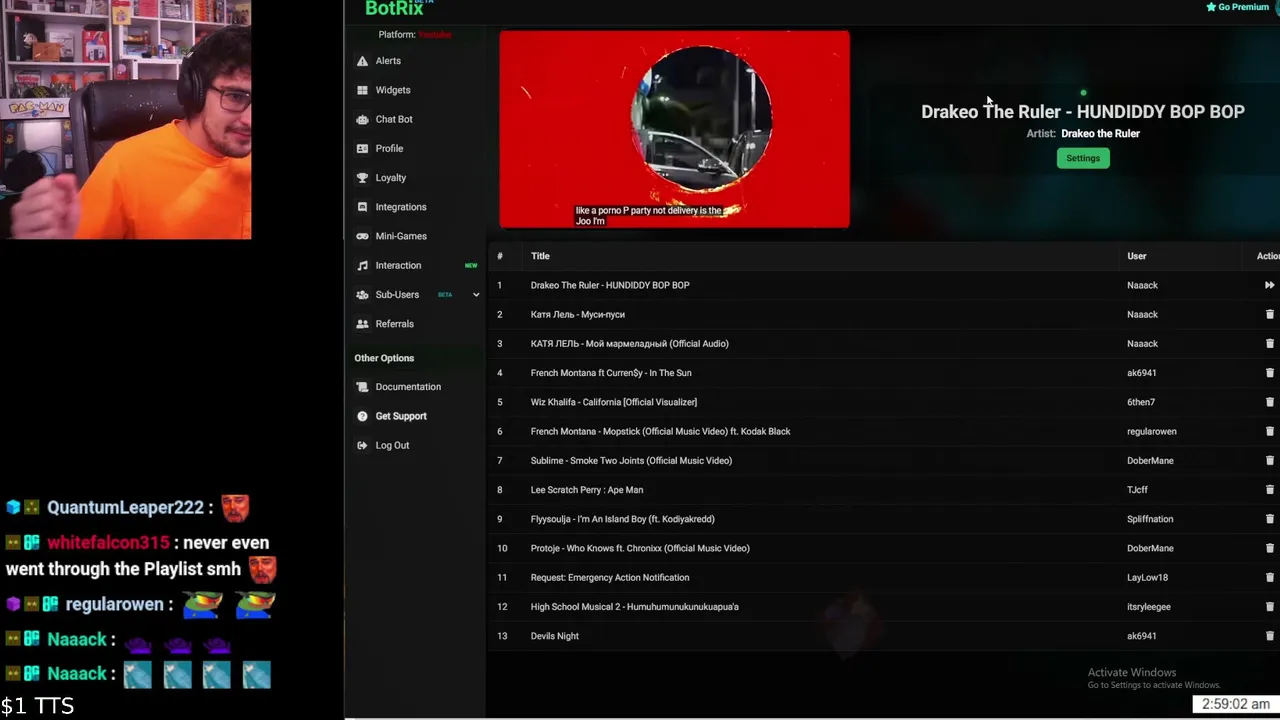Remove Sublime Smoke Two Joints from queue
The image size is (1280, 720).
click(x=1269, y=460)
